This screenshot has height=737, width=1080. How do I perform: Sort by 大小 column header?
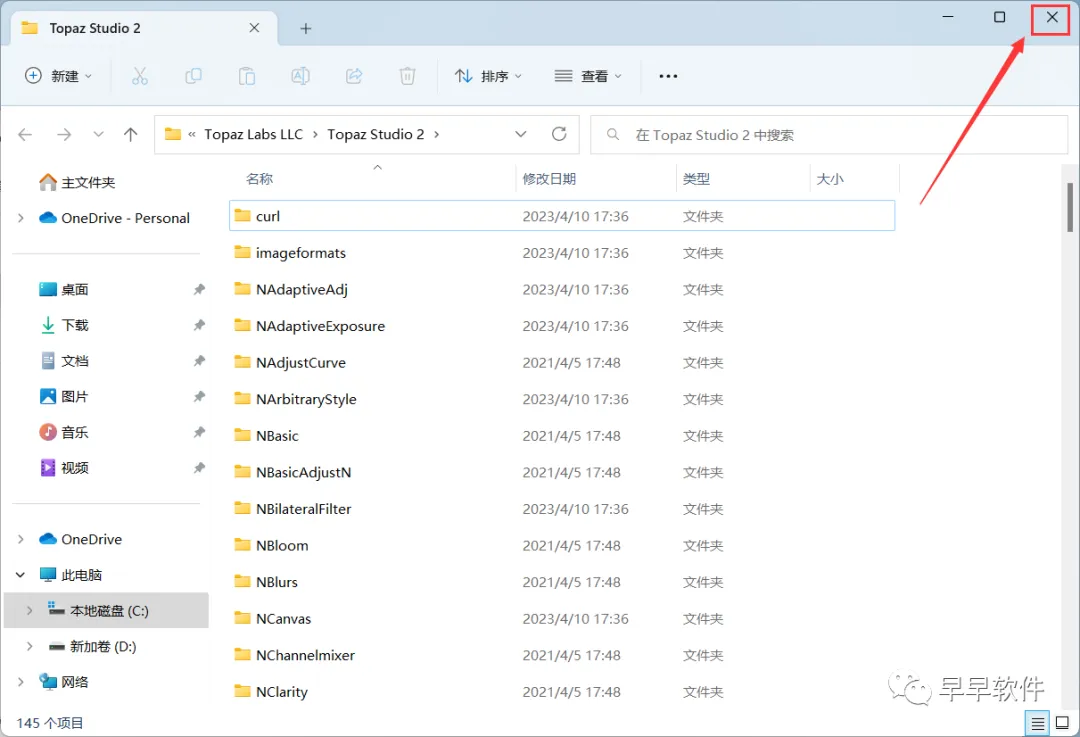[829, 179]
